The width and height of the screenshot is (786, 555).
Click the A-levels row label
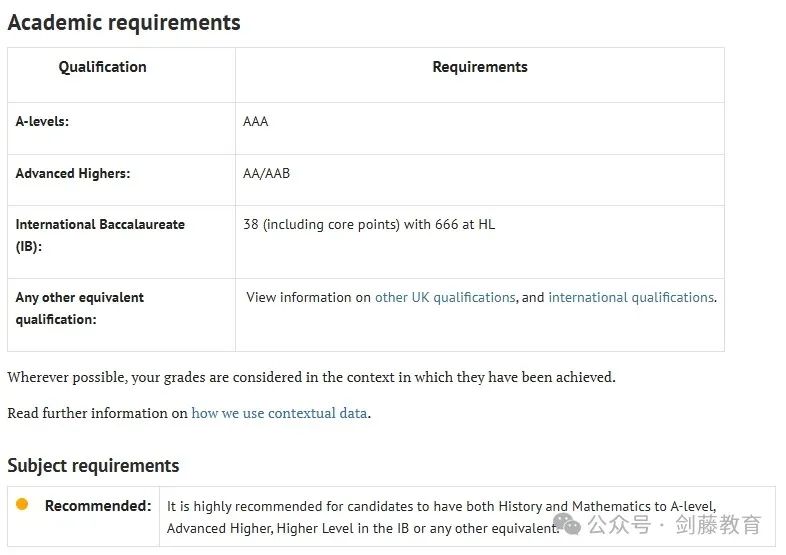(x=42, y=121)
